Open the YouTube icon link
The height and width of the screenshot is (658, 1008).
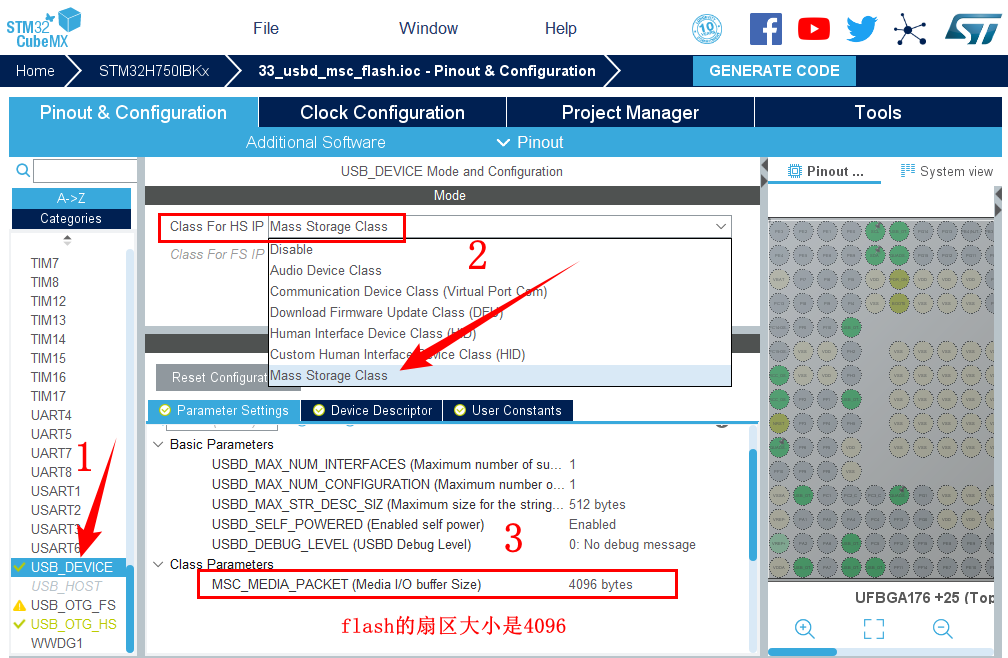click(x=814, y=28)
